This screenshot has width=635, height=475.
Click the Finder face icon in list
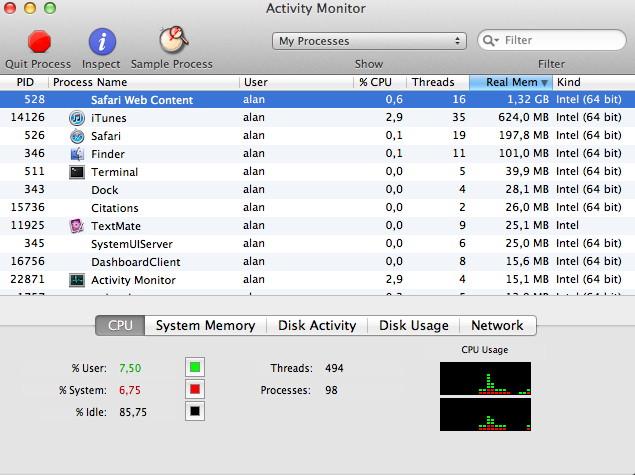77,154
